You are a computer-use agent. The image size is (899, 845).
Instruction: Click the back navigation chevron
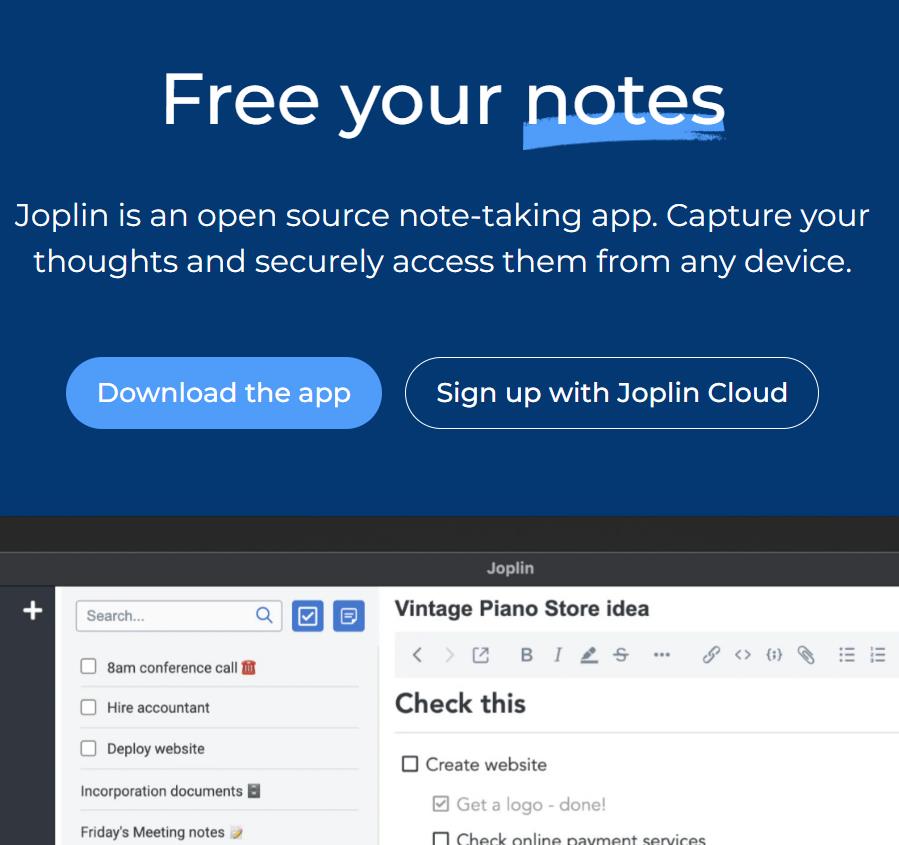pos(417,655)
